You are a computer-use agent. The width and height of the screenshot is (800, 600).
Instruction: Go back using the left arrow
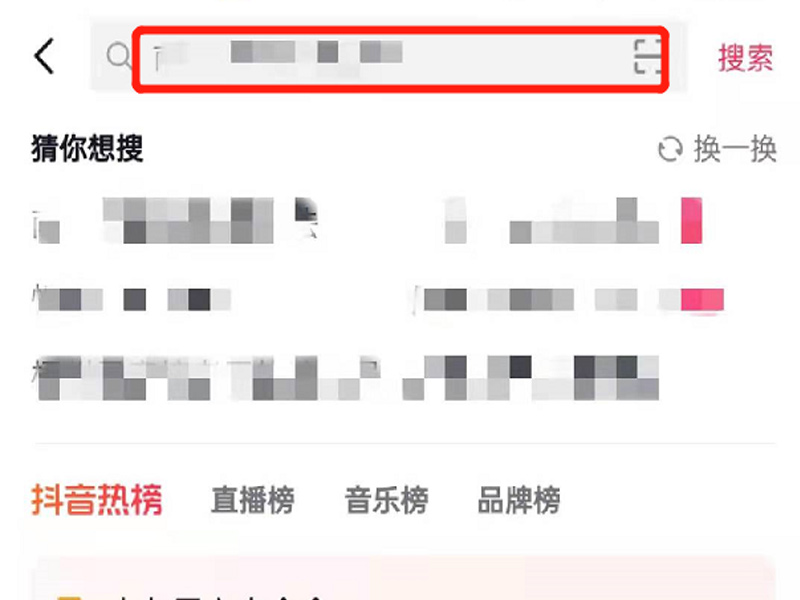tap(44, 57)
